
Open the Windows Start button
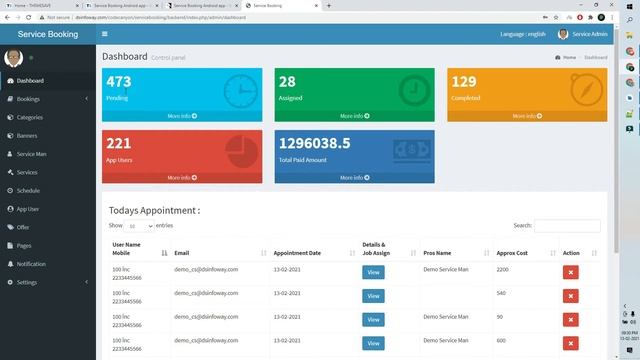tap(630, 6)
